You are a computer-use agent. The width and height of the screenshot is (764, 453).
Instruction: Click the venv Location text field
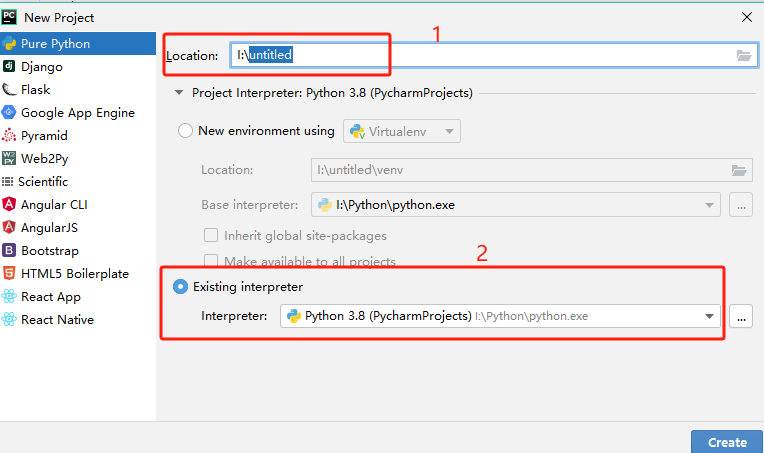[x=532, y=170]
